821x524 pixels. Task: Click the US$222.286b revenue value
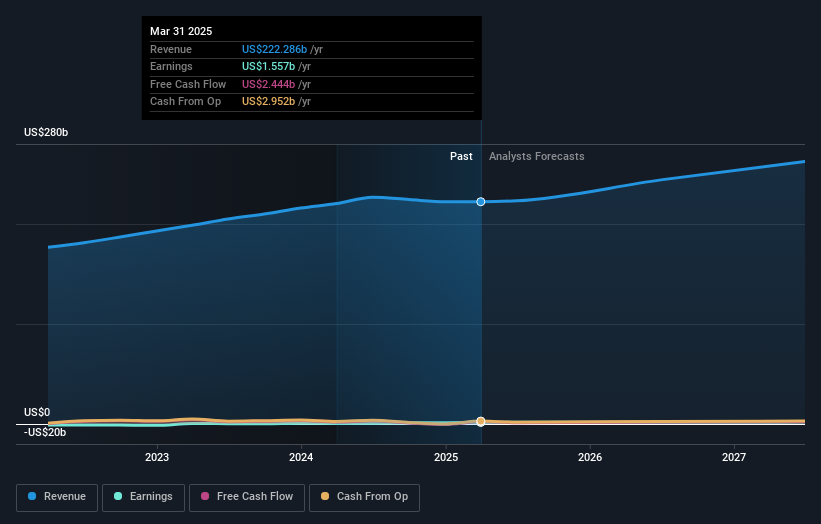coord(274,49)
